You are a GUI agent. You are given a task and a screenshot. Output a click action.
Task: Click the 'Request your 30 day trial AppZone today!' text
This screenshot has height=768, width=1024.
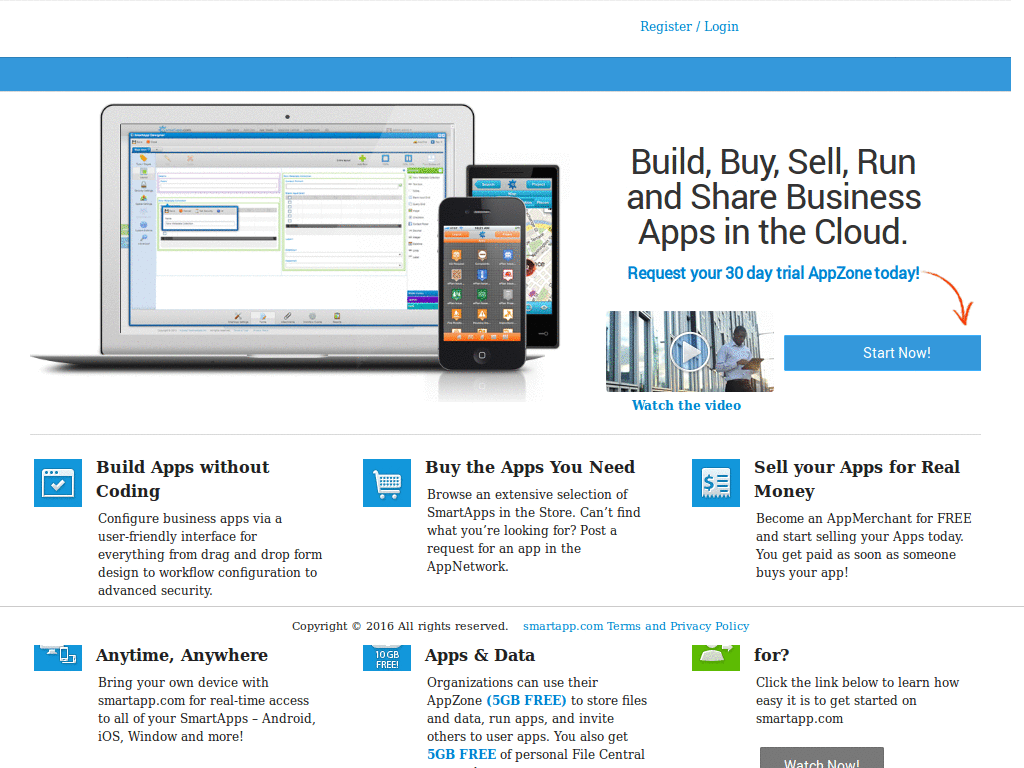(773, 273)
